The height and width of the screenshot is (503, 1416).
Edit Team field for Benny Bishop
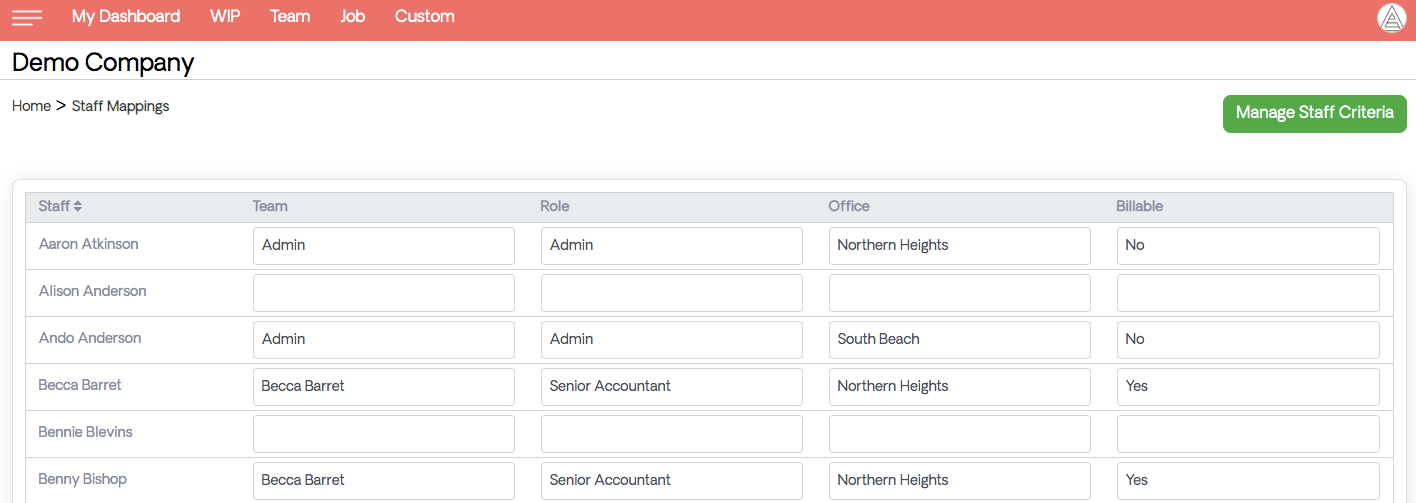tap(384, 481)
